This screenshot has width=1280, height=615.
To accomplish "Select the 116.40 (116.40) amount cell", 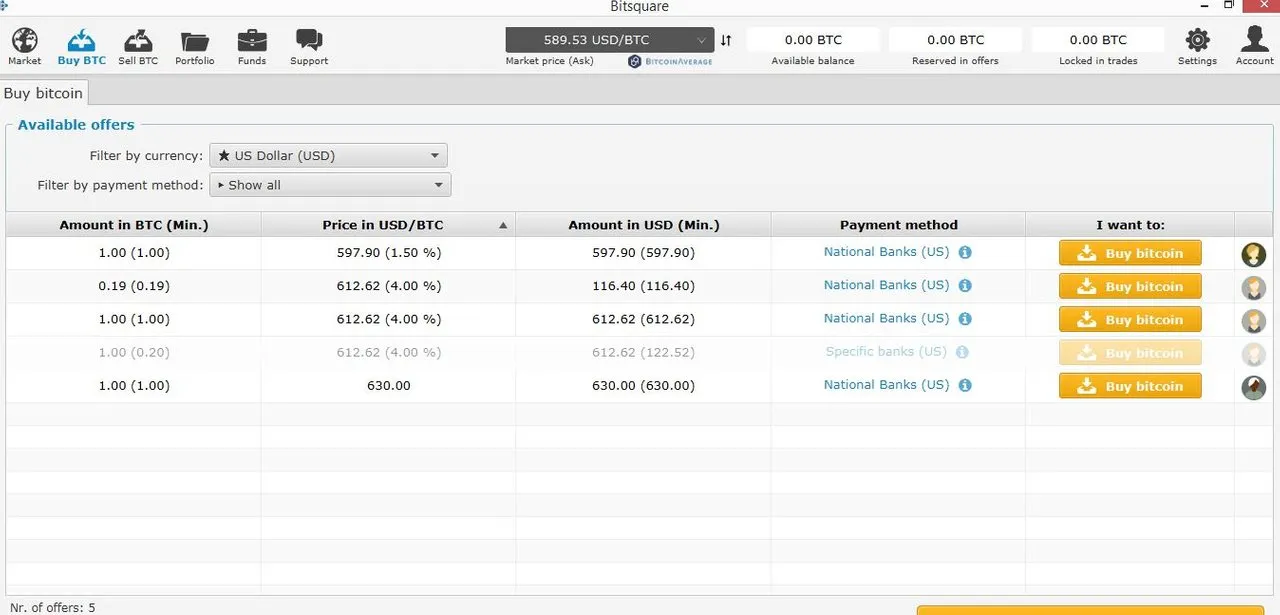I will pyautogui.click(x=644, y=286).
